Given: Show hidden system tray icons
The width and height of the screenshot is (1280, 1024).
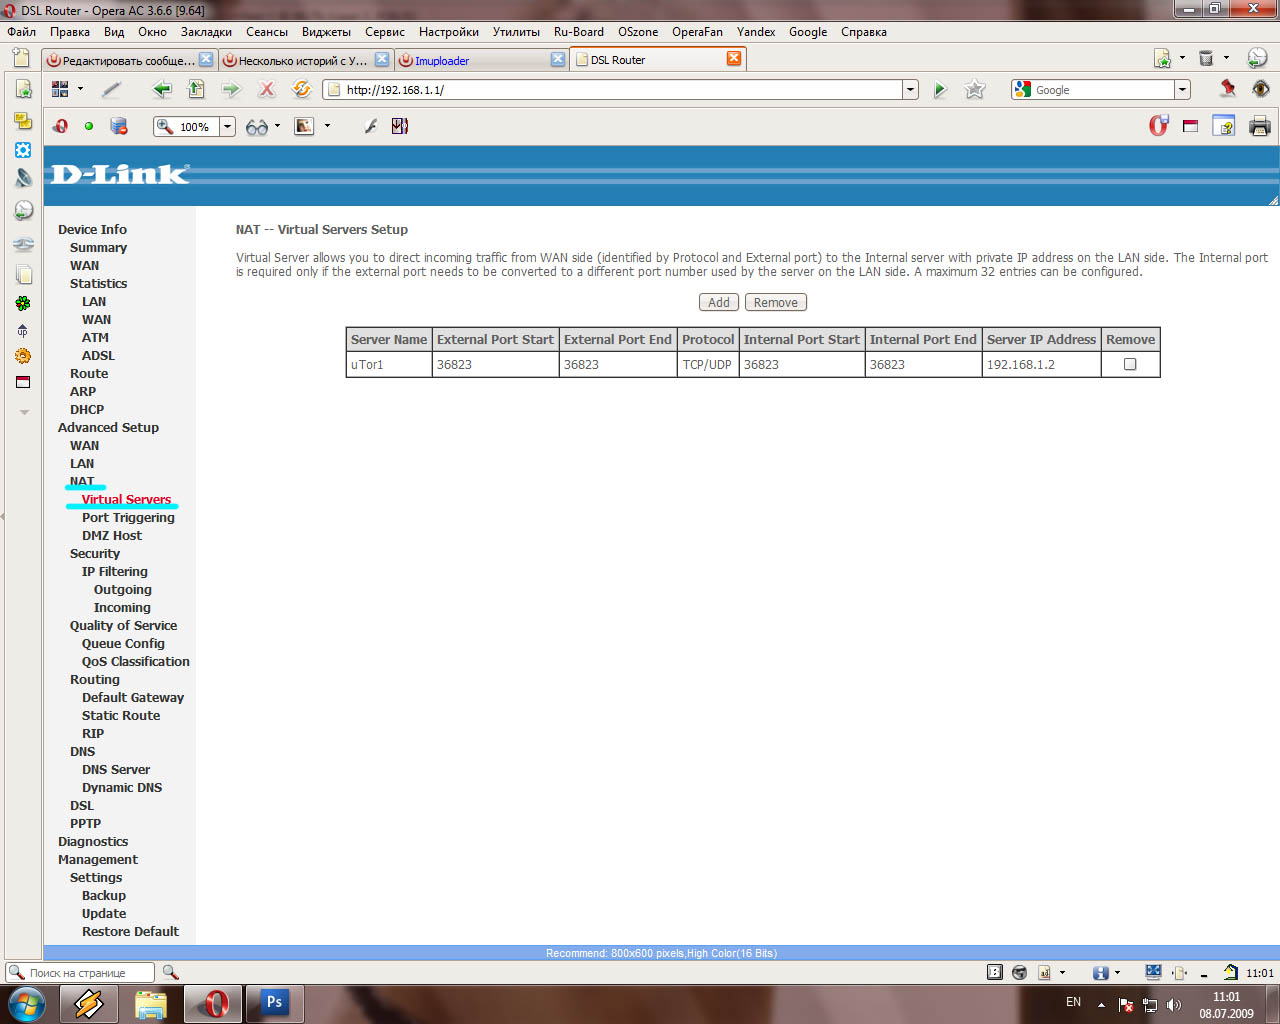Looking at the screenshot, I should pos(1101,1005).
